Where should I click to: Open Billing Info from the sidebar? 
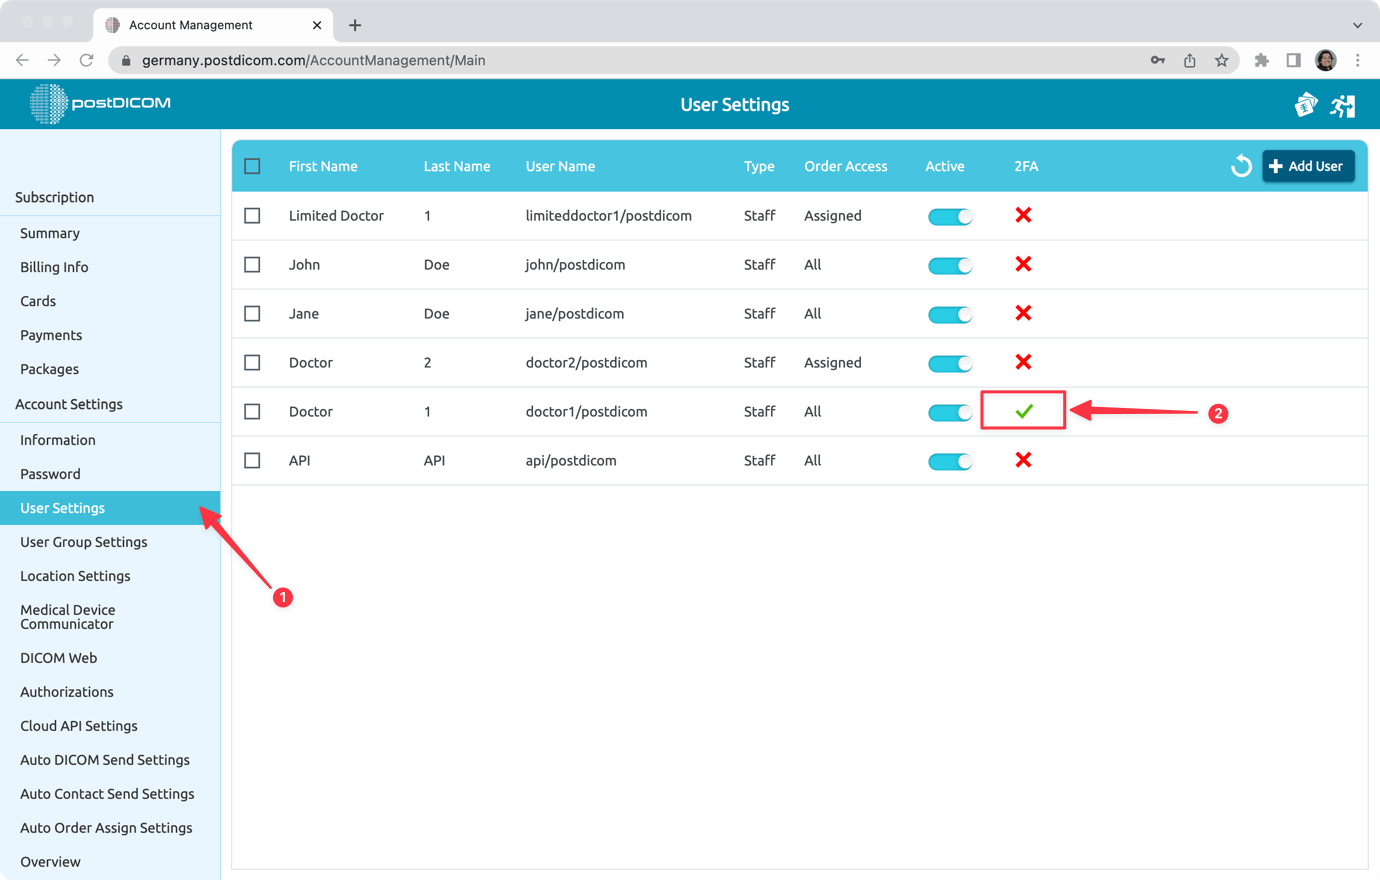tap(54, 267)
